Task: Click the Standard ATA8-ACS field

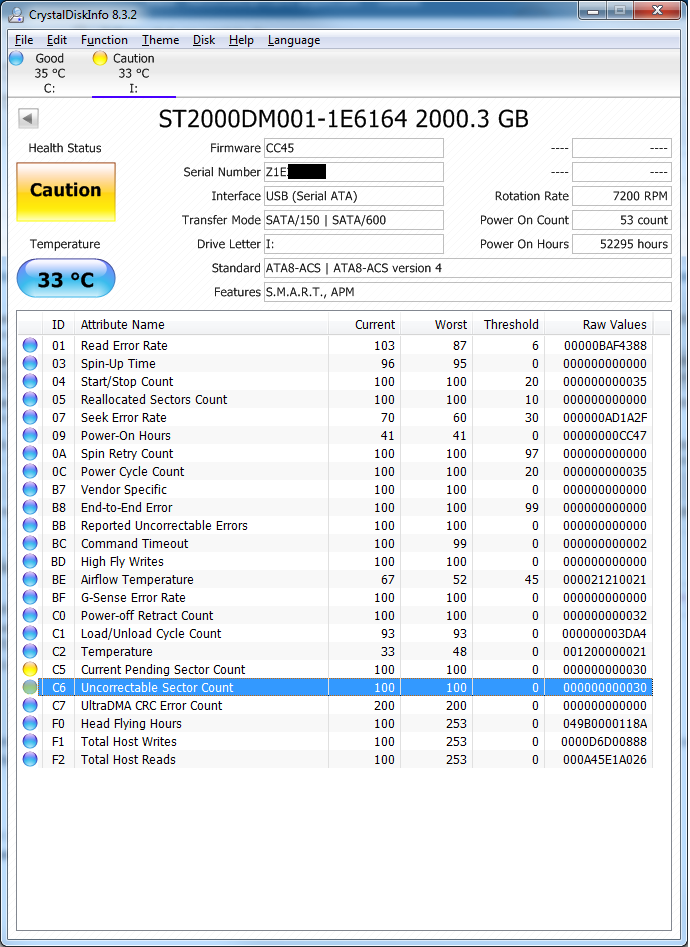Action: pyautogui.click(x=468, y=268)
